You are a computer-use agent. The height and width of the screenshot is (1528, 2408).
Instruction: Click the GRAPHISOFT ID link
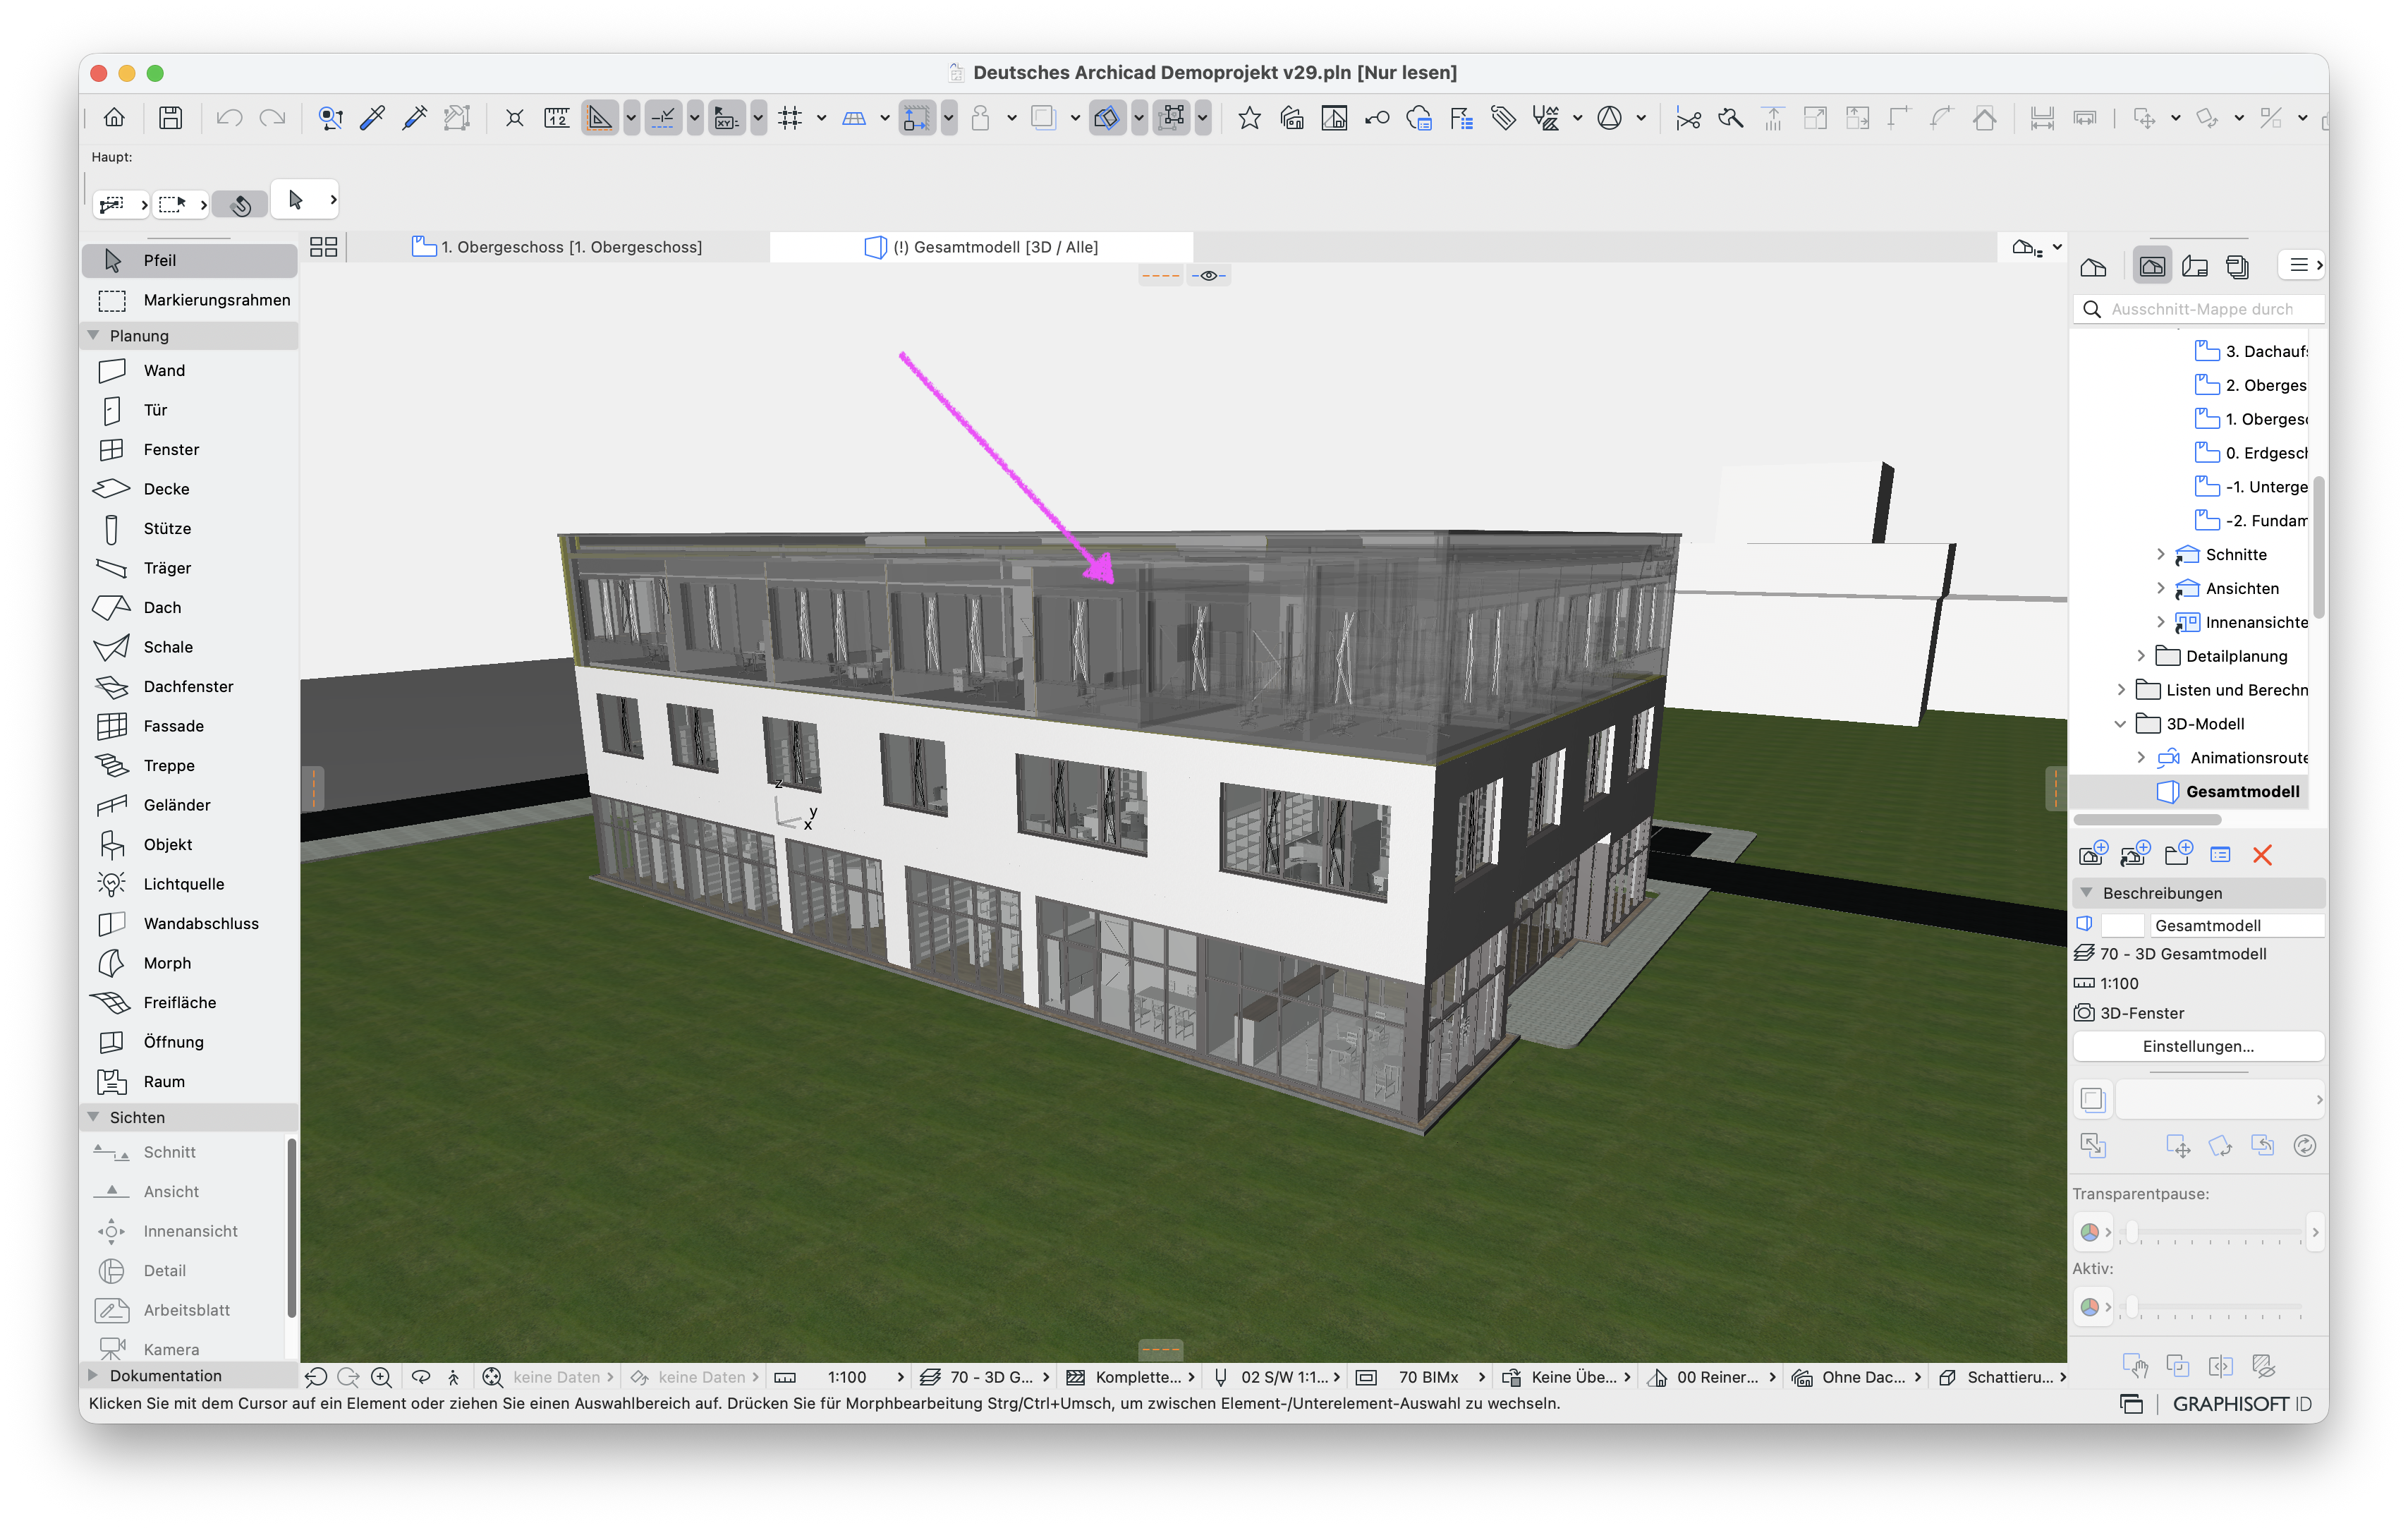pyautogui.click(x=2241, y=1404)
